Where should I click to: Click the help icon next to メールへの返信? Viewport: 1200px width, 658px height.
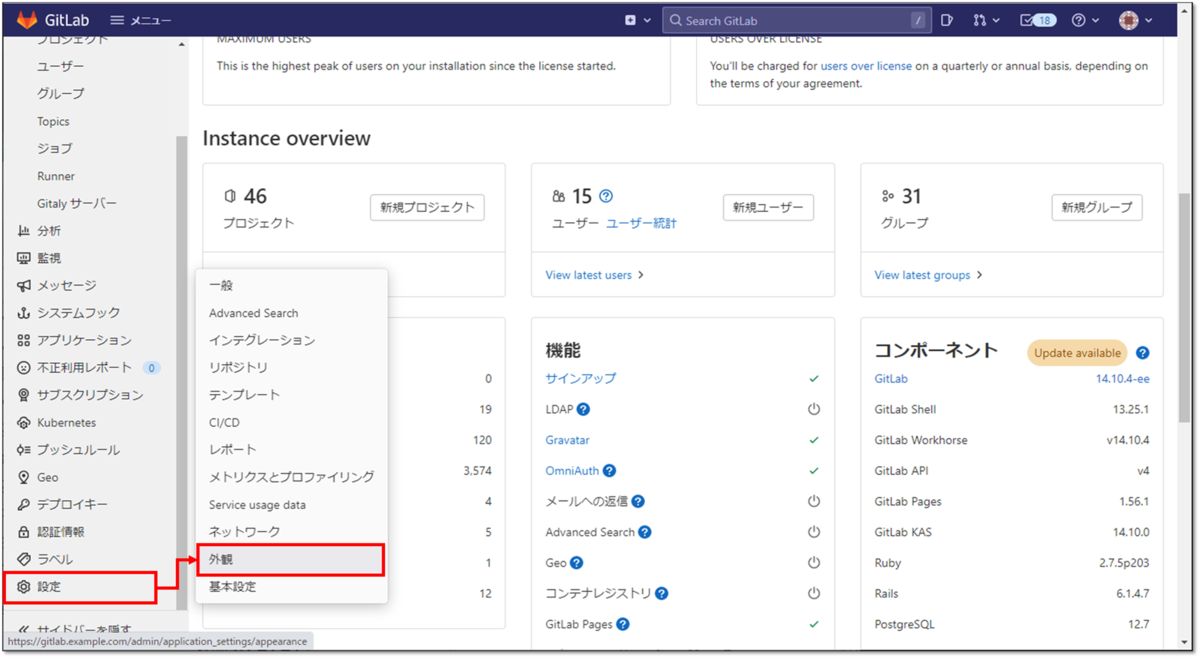pyautogui.click(x=638, y=502)
